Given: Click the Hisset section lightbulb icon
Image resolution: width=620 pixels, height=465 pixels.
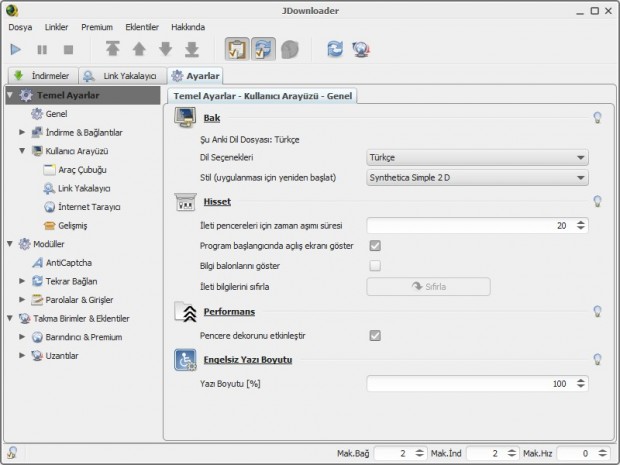Looking at the screenshot, I should [x=597, y=201].
